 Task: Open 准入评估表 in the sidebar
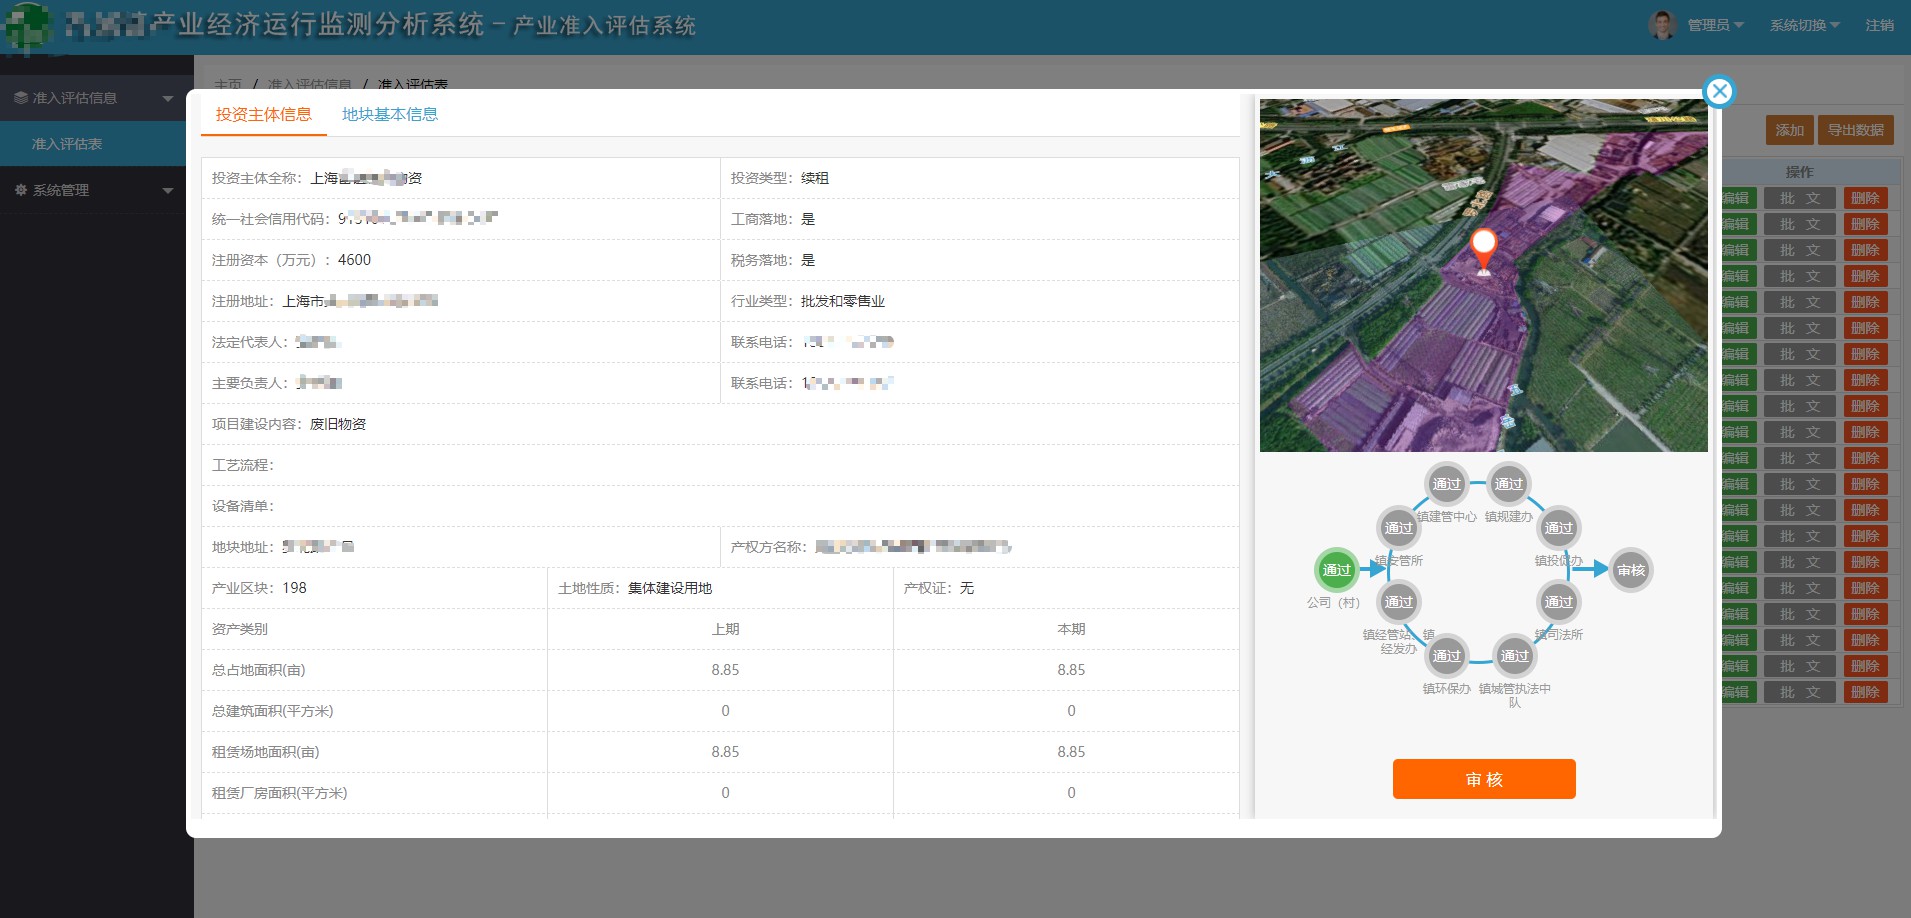coord(67,144)
